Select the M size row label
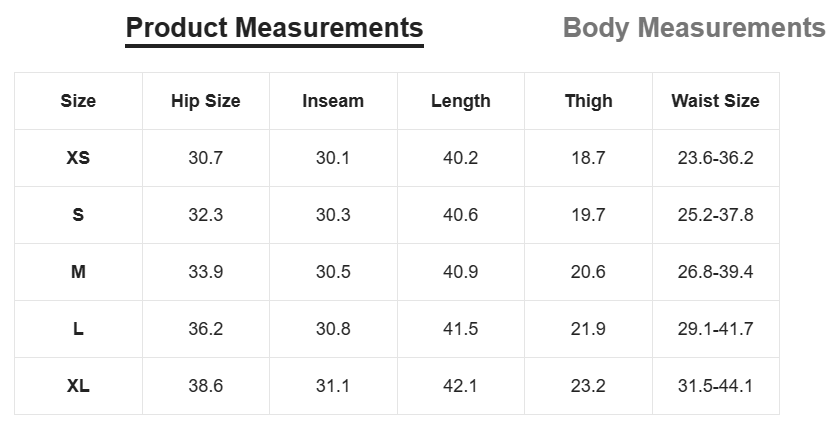This screenshot has width=834, height=429. click(78, 272)
